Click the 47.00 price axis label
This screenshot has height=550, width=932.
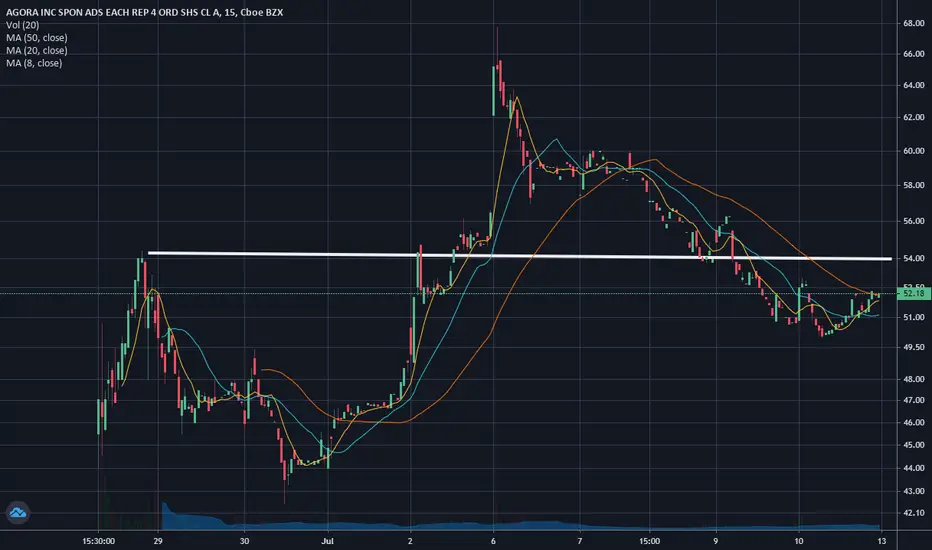pyautogui.click(x=914, y=400)
